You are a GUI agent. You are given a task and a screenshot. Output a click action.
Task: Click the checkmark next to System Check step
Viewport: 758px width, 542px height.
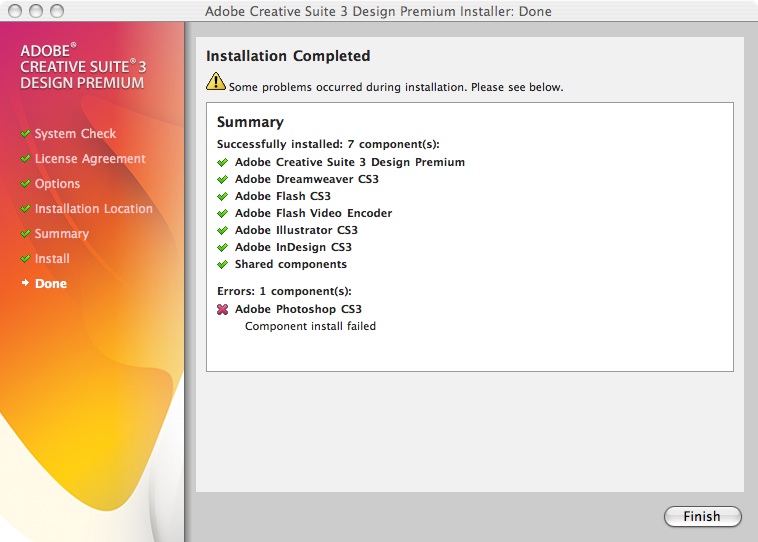point(26,133)
